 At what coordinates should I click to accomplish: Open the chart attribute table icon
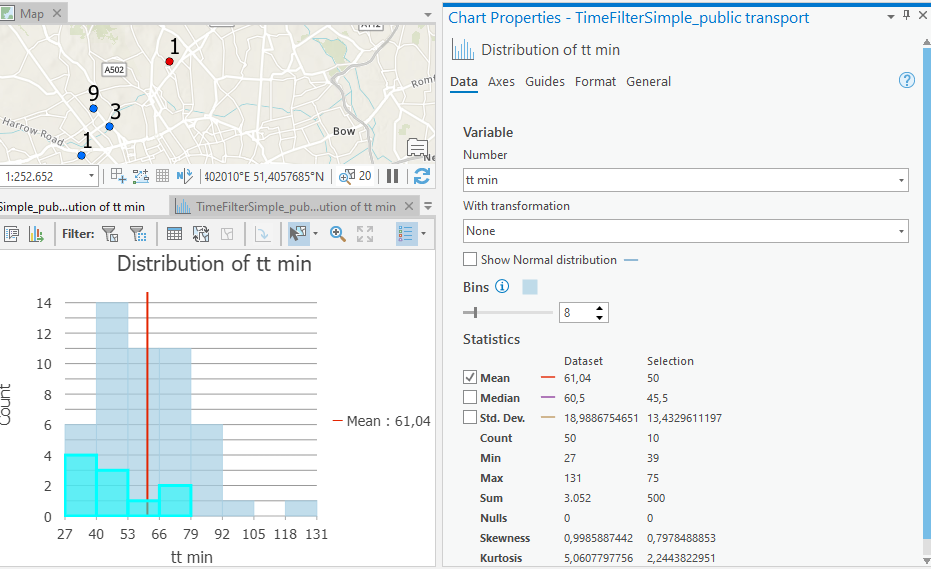click(x=174, y=234)
